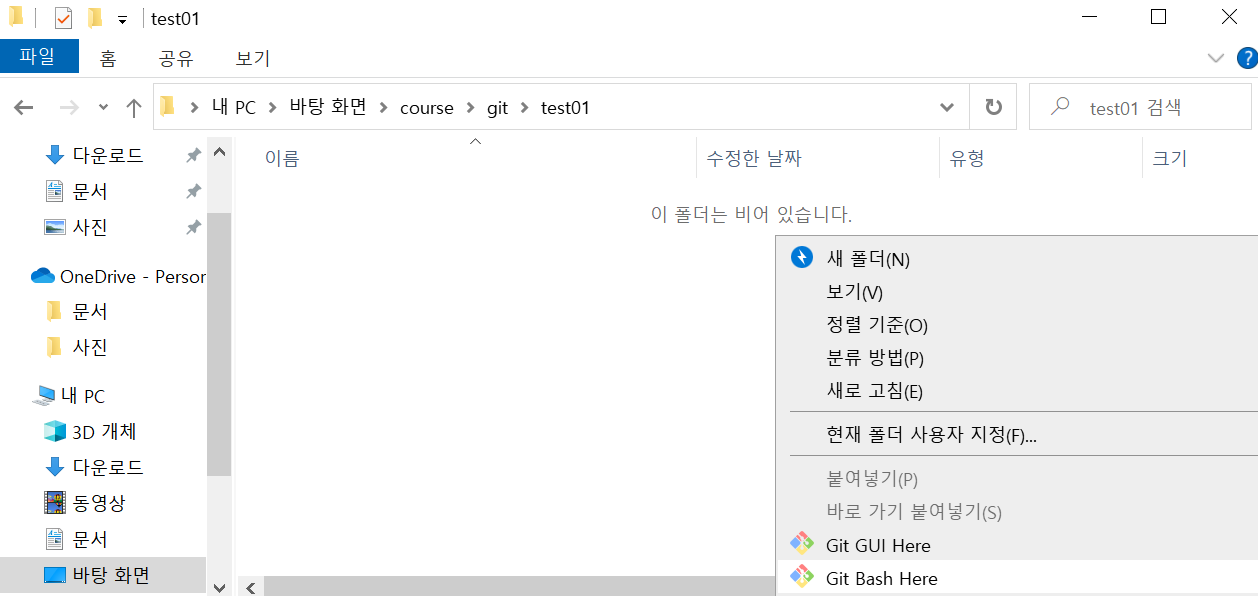
Task: Click the blue 새 폴더 lightning icon
Action: 802,258
